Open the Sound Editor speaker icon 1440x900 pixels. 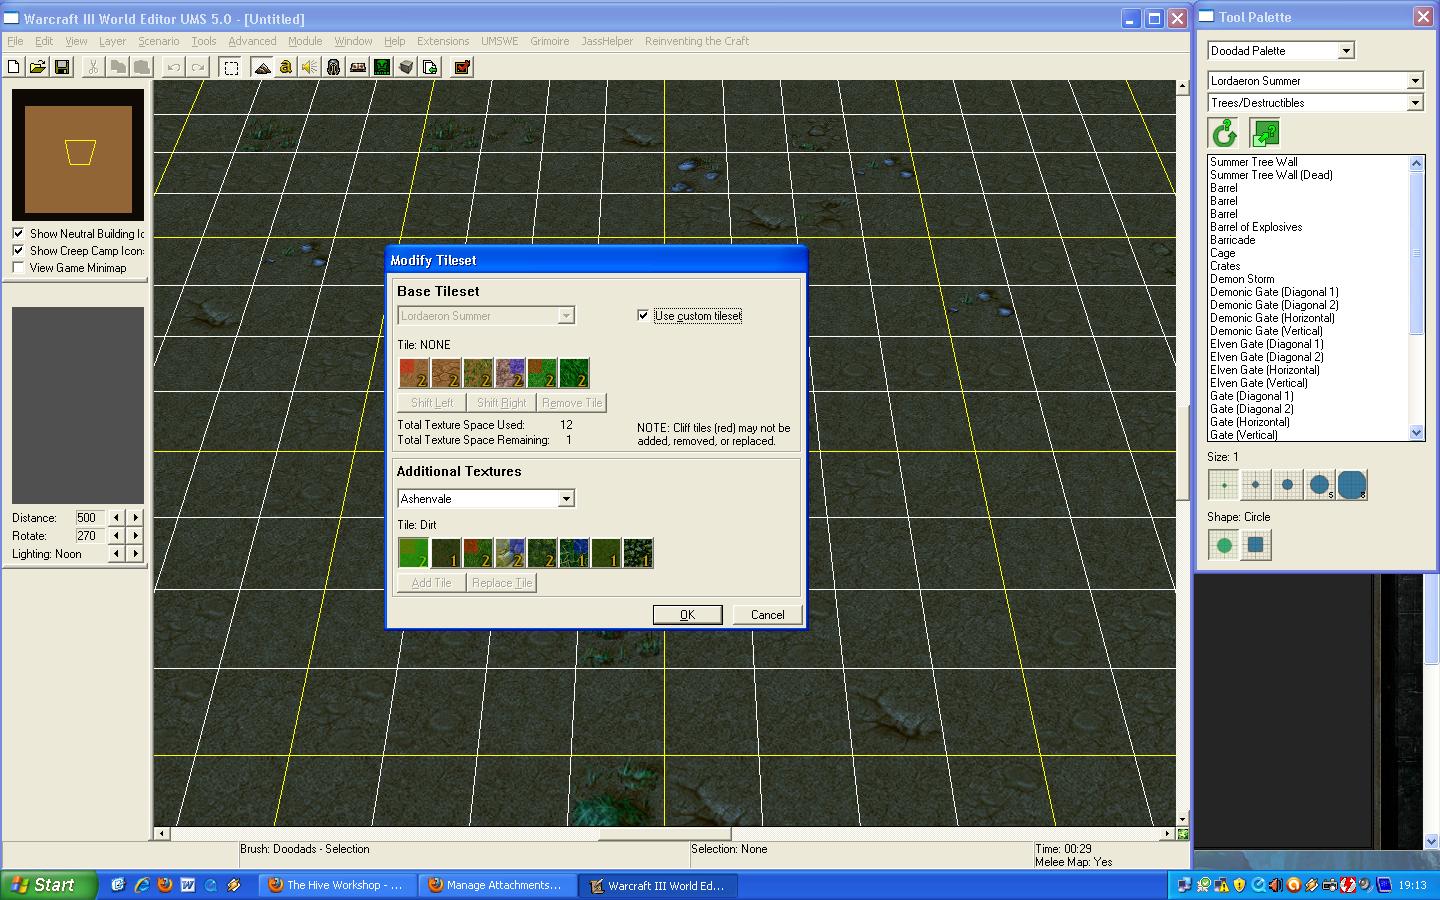pos(310,67)
